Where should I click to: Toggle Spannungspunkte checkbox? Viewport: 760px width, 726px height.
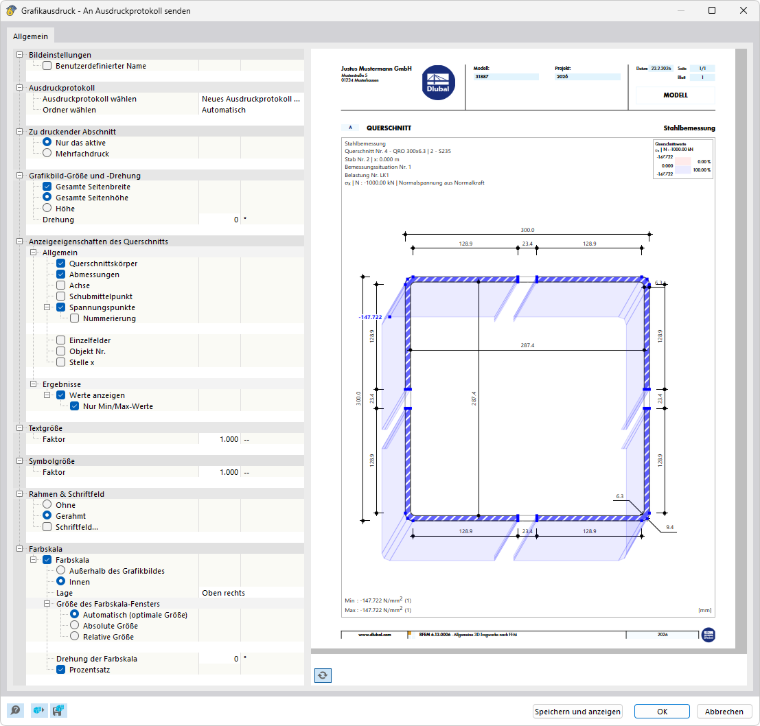[61, 307]
